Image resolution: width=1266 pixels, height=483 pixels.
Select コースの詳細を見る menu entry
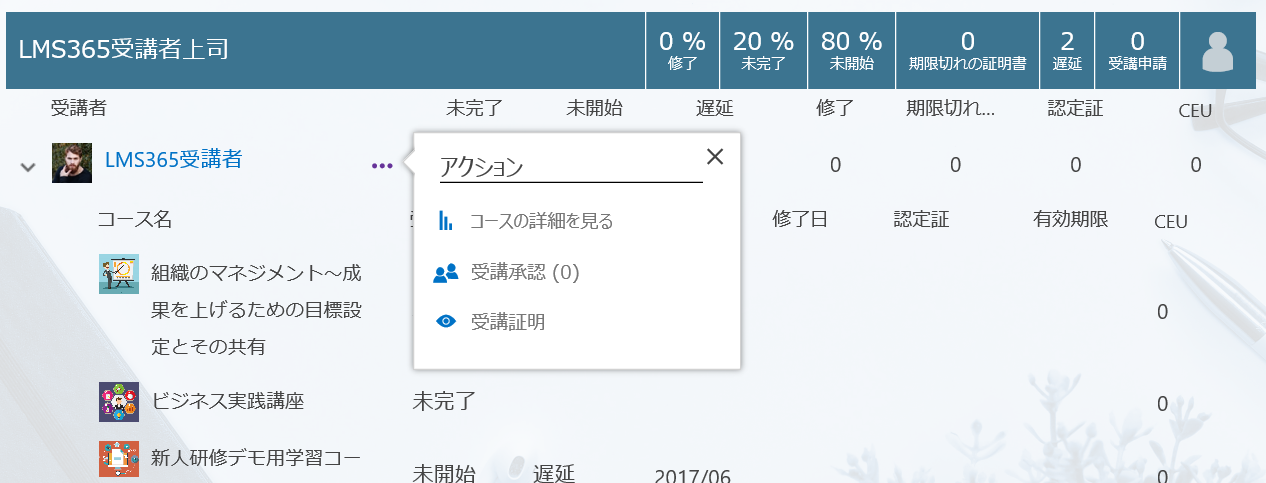coord(541,221)
